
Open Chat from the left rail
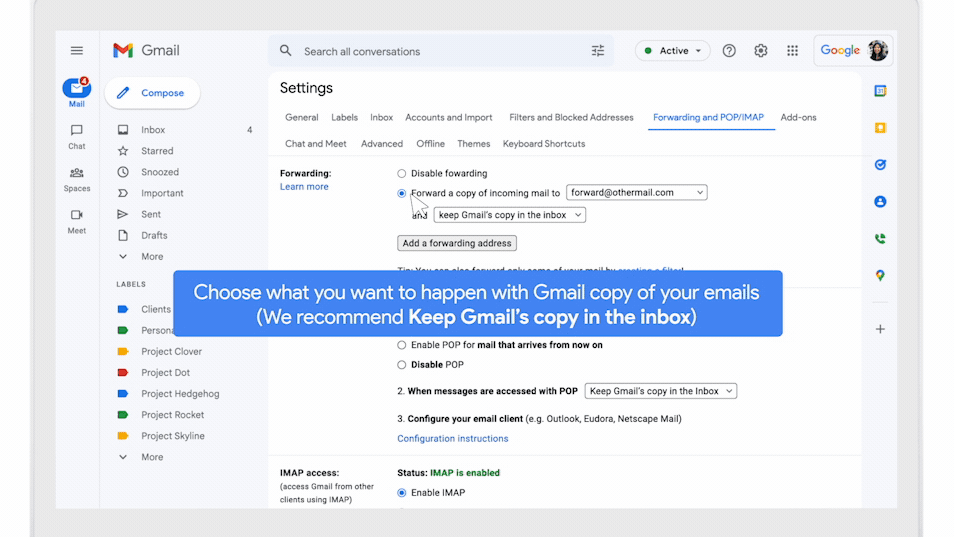pyautogui.click(x=77, y=136)
